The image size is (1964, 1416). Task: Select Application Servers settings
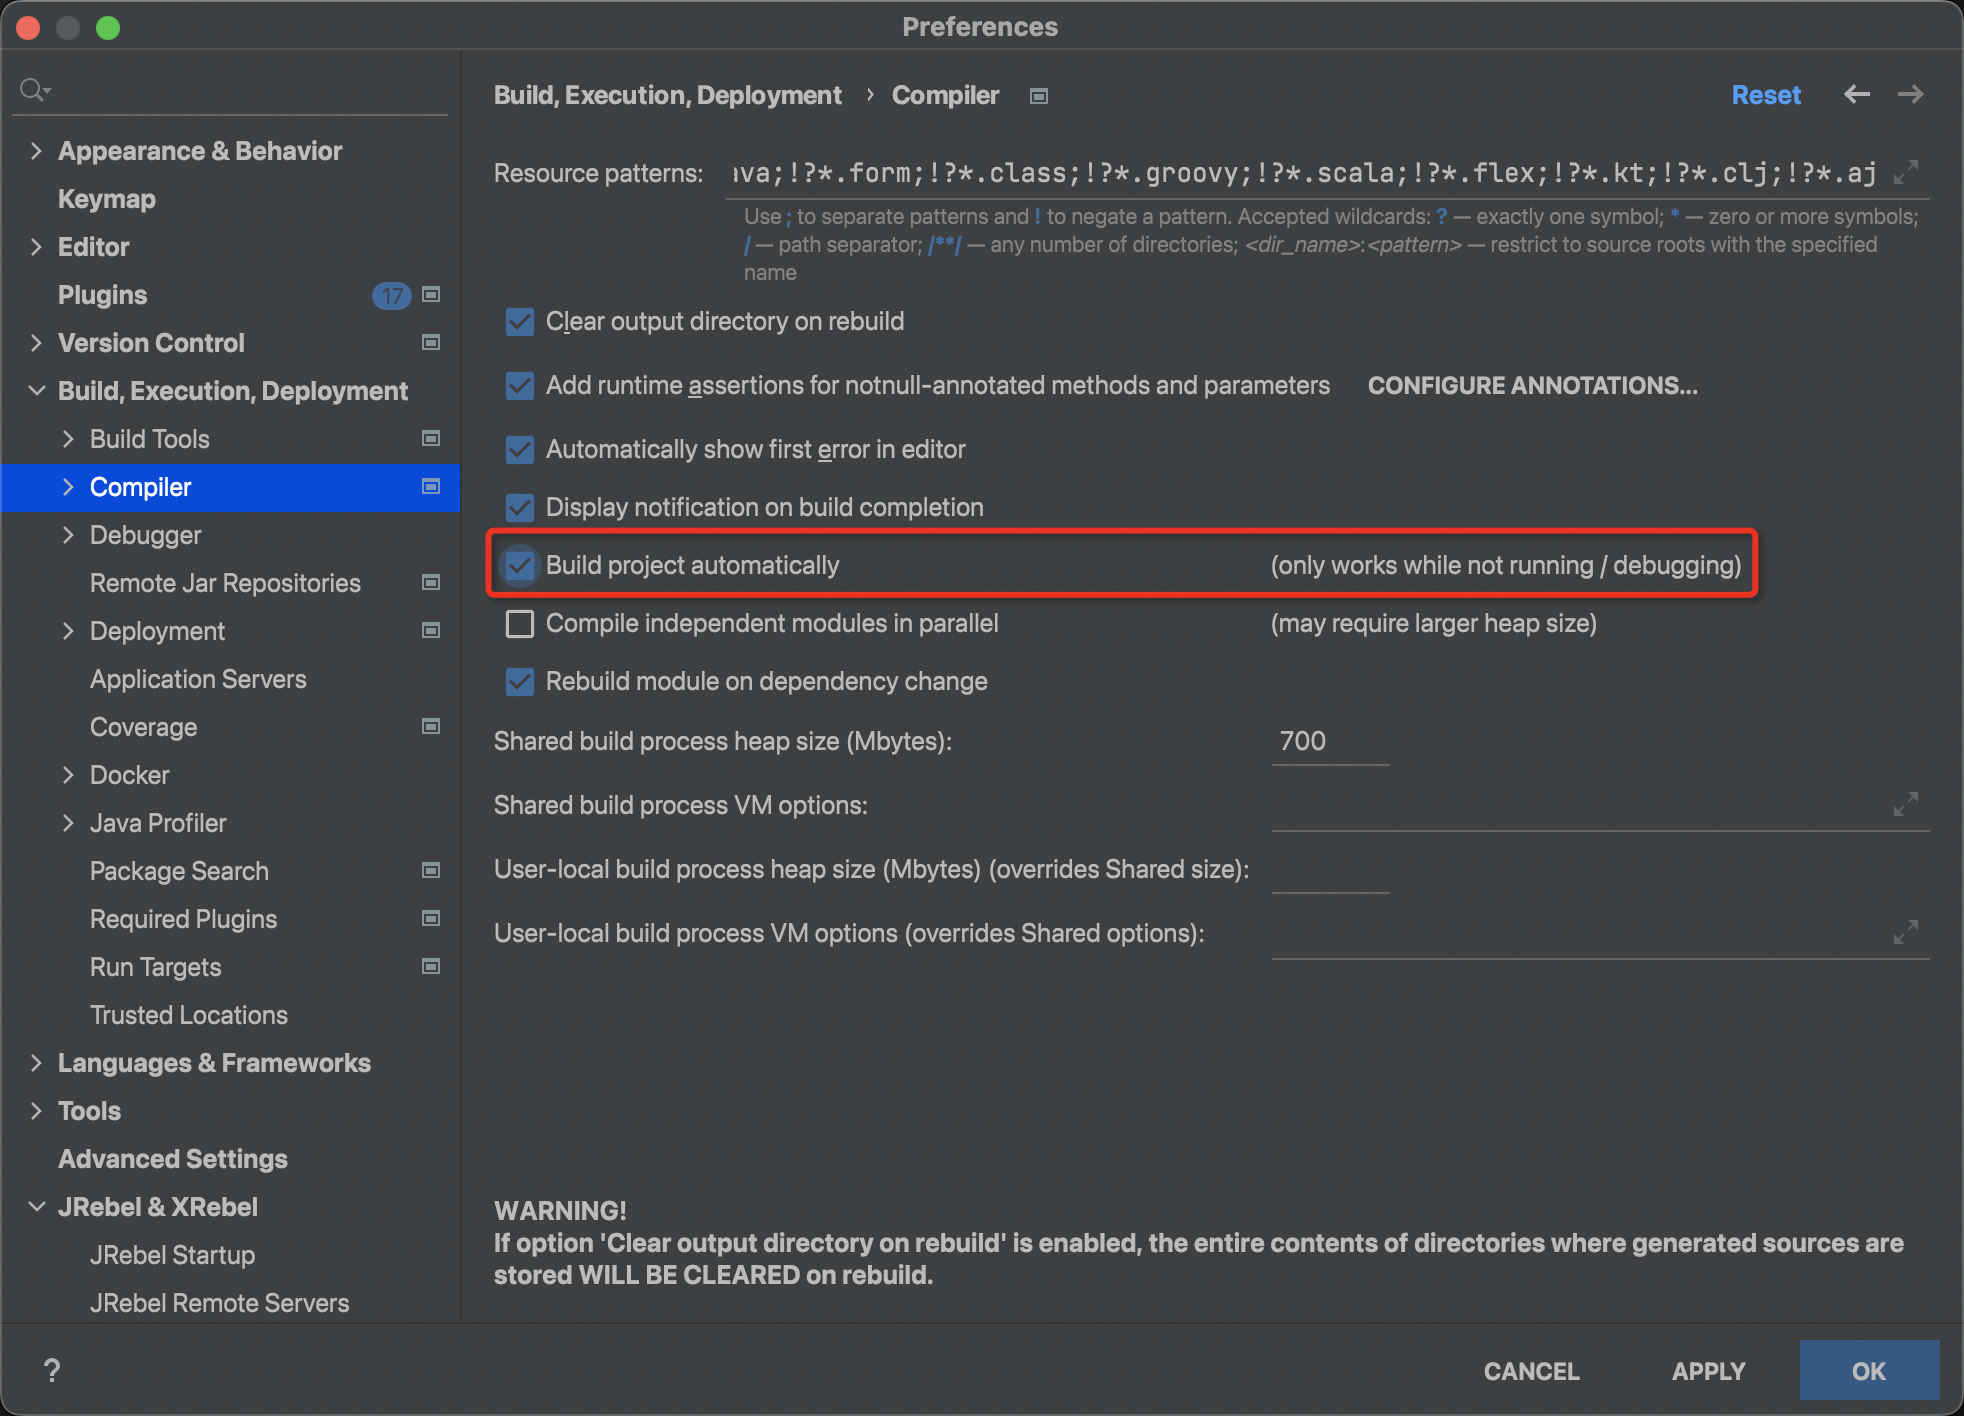[198, 679]
